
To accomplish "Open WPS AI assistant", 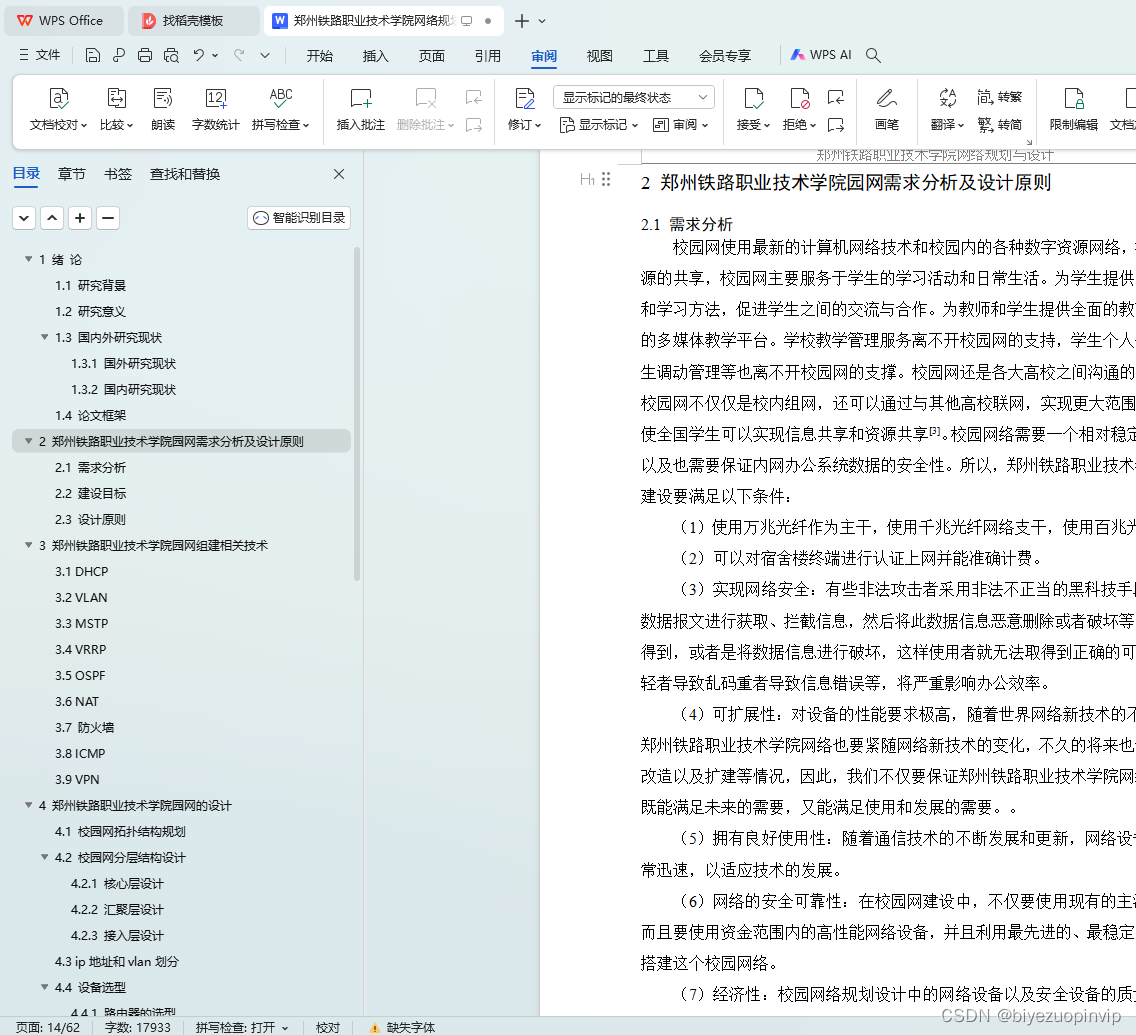I will [x=821, y=55].
